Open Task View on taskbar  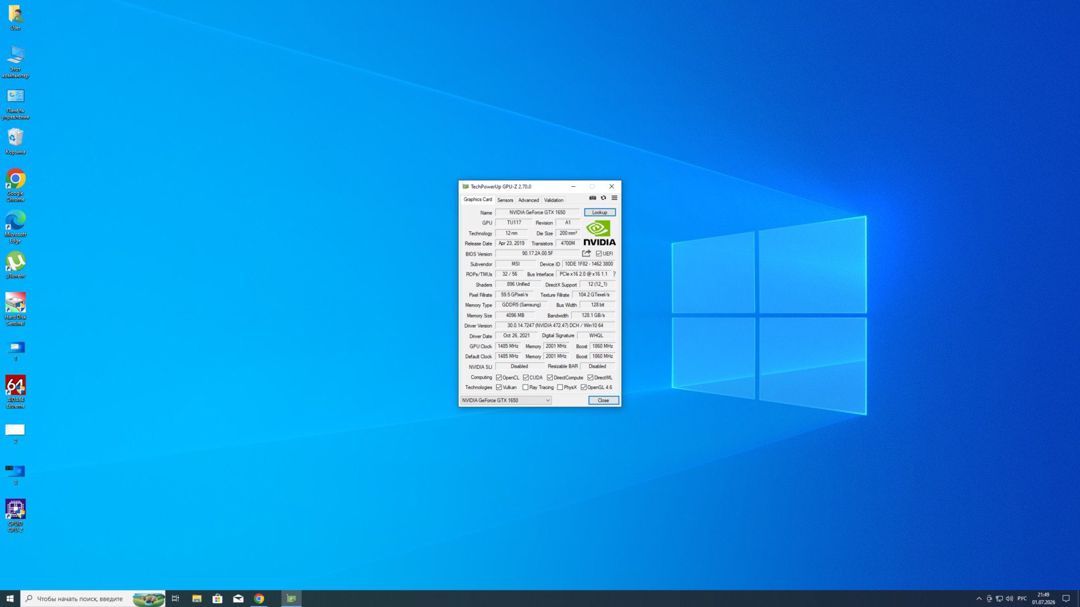click(176, 599)
